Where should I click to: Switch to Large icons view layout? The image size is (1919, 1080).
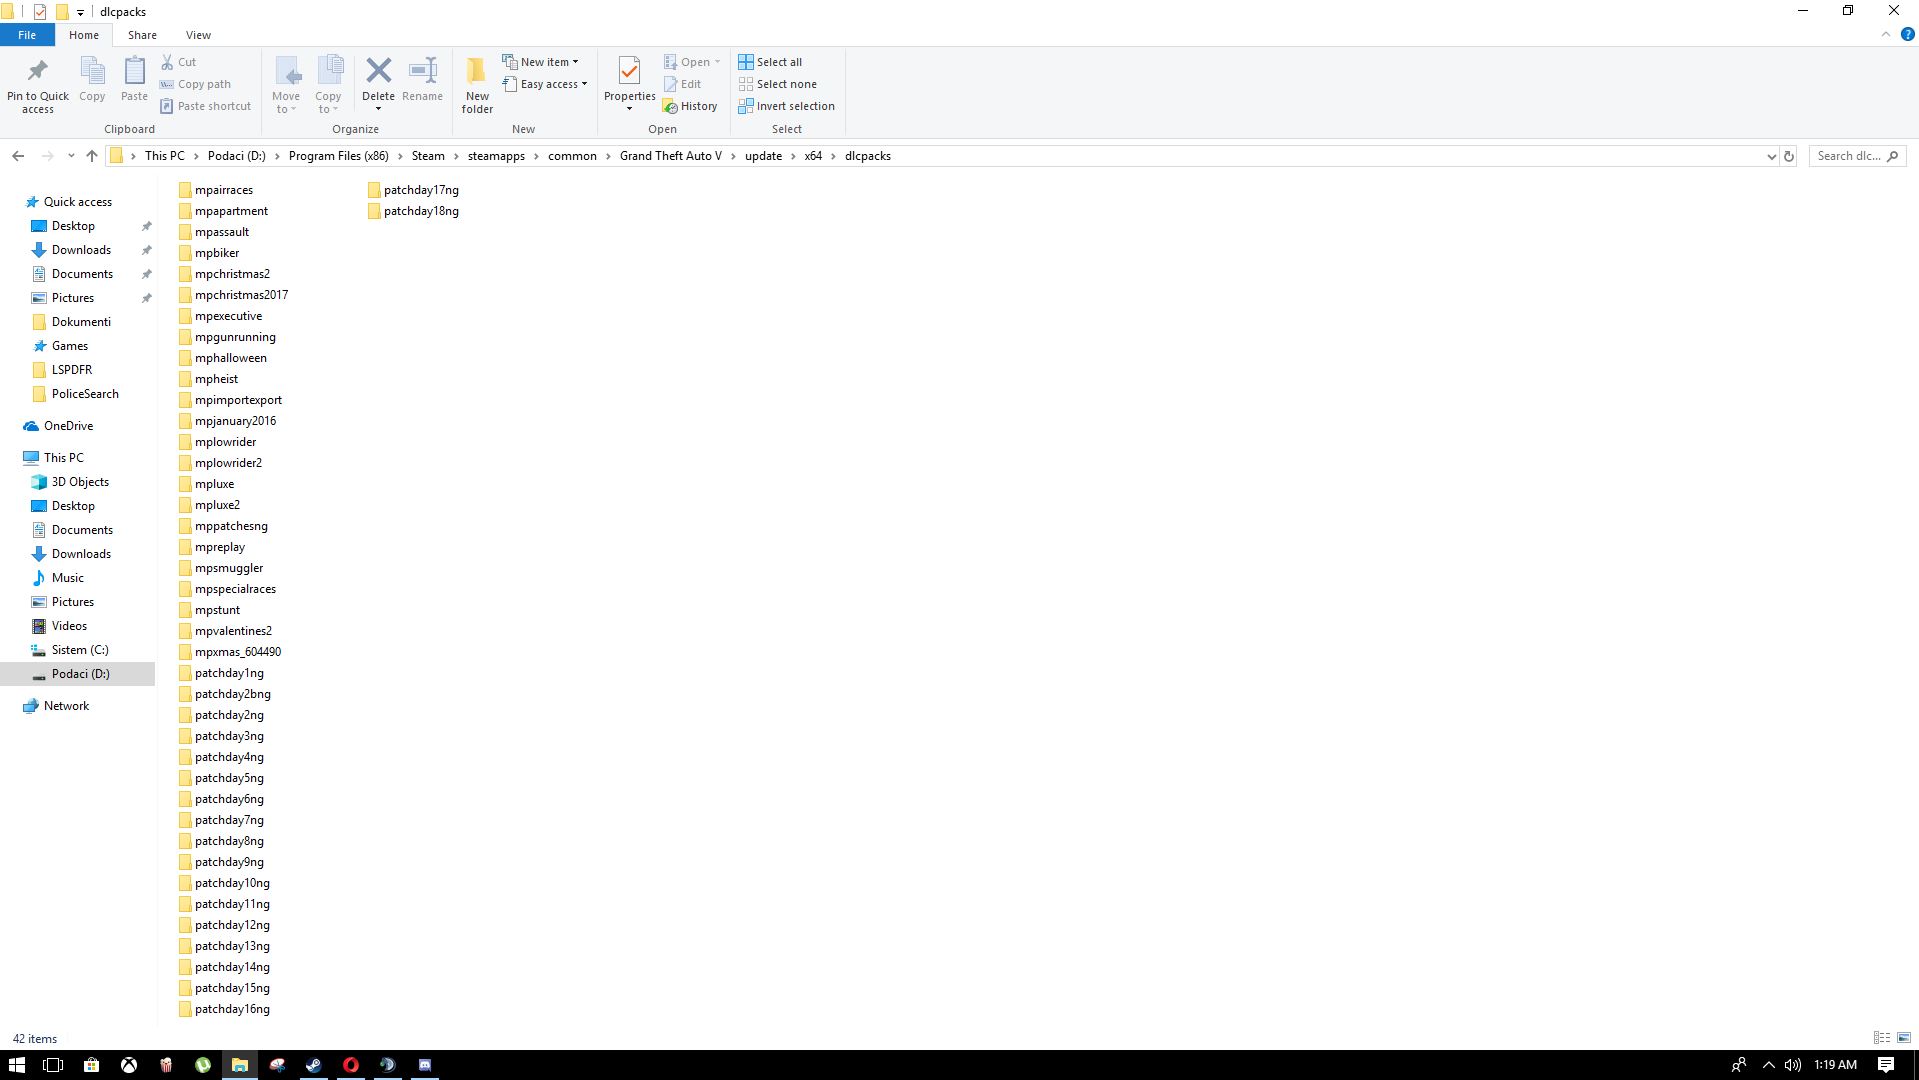[x=1904, y=1038]
